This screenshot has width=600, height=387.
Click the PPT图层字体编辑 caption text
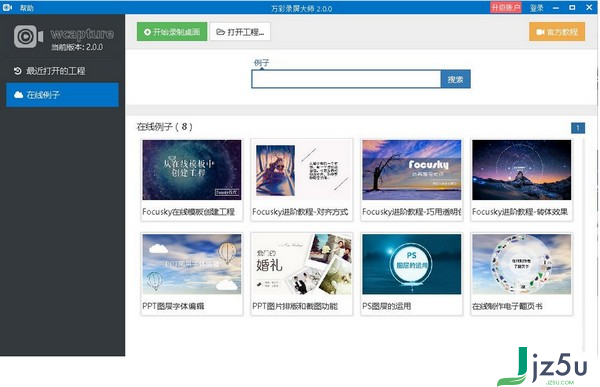tap(173, 306)
